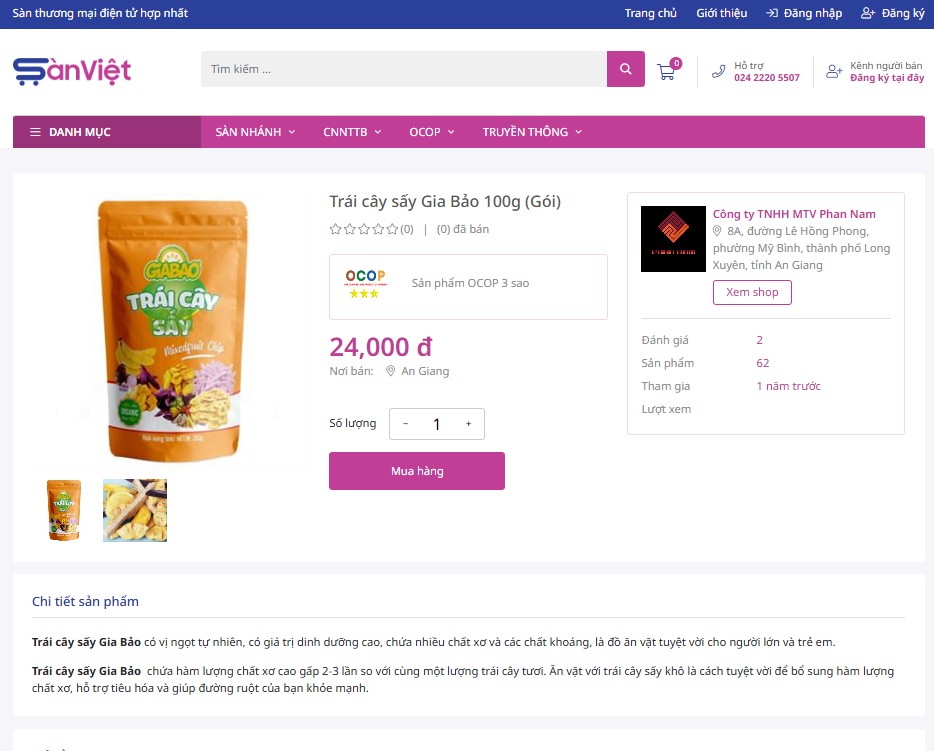Open the Xem shop button
Screen dimensions: 934x751
point(752,292)
